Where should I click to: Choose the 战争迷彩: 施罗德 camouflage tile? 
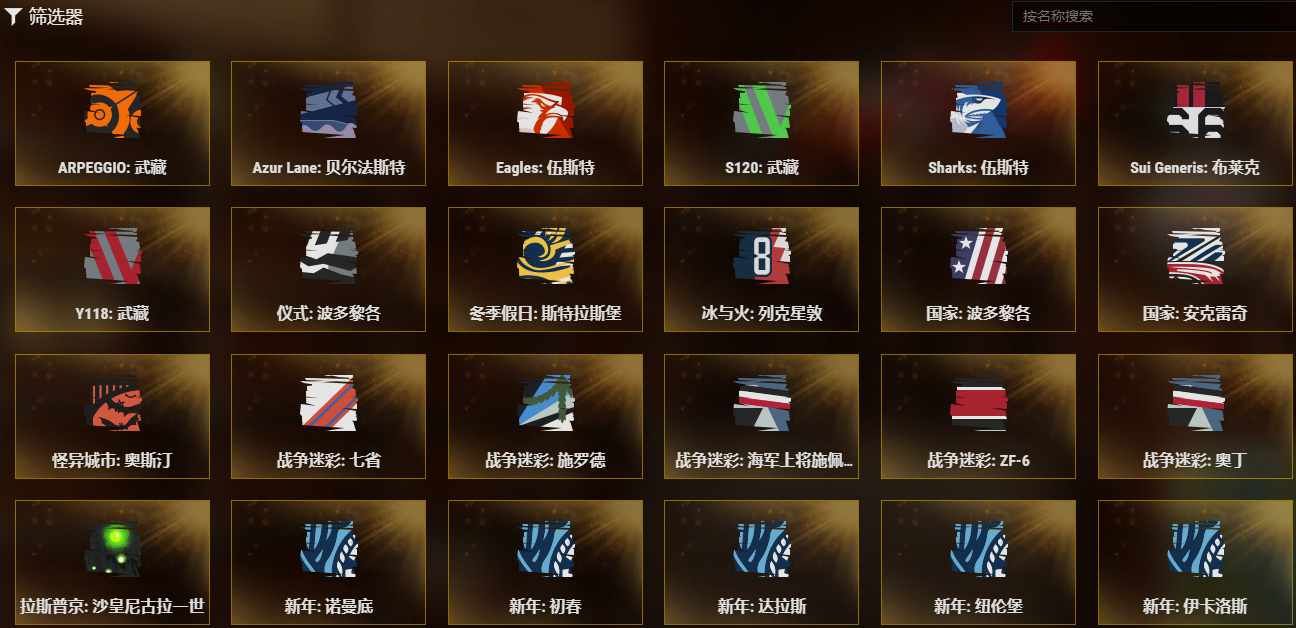coord(546,416)
